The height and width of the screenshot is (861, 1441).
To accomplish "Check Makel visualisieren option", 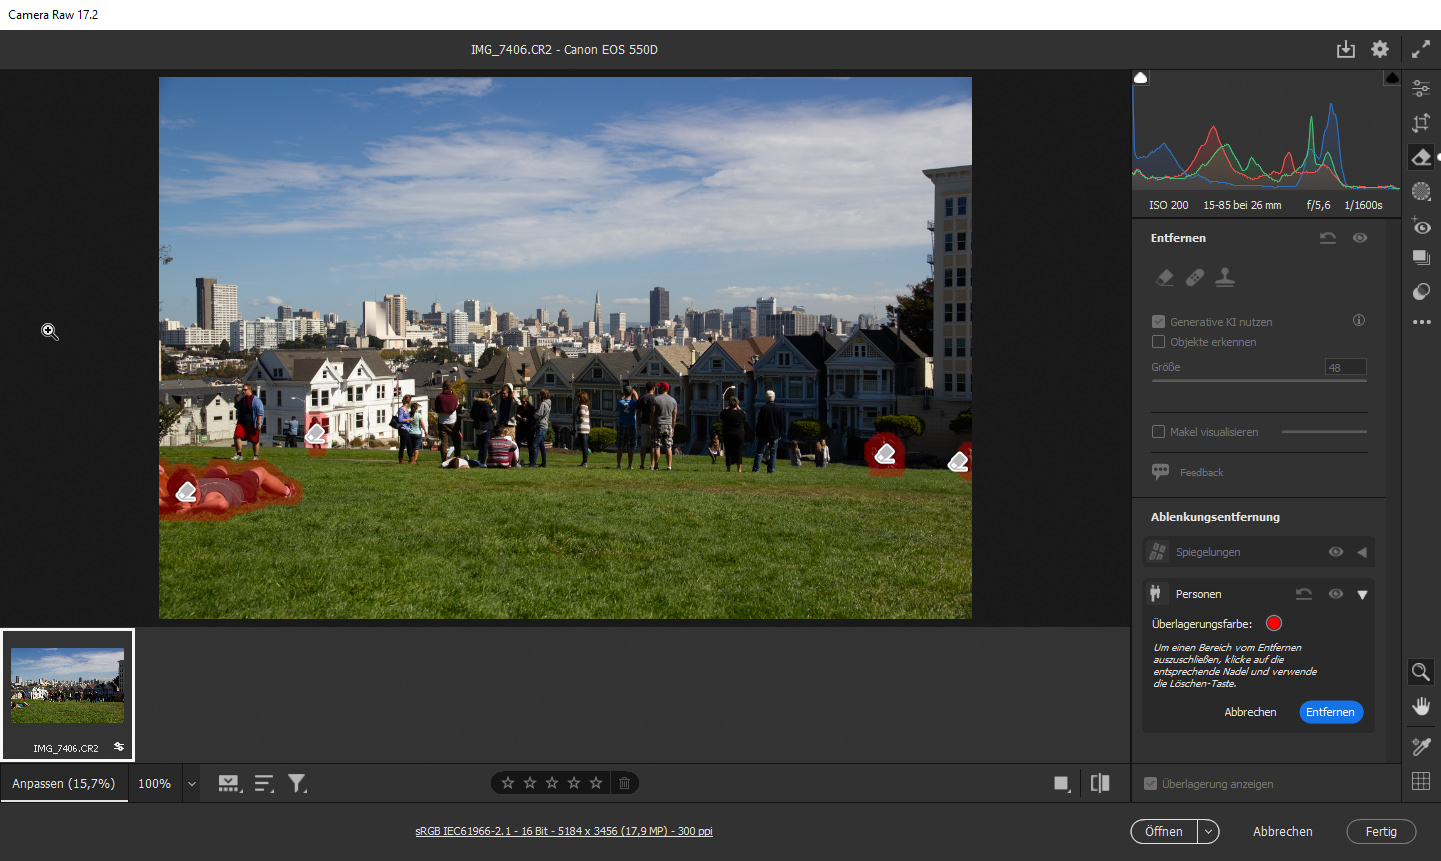I will (1158, 432).
